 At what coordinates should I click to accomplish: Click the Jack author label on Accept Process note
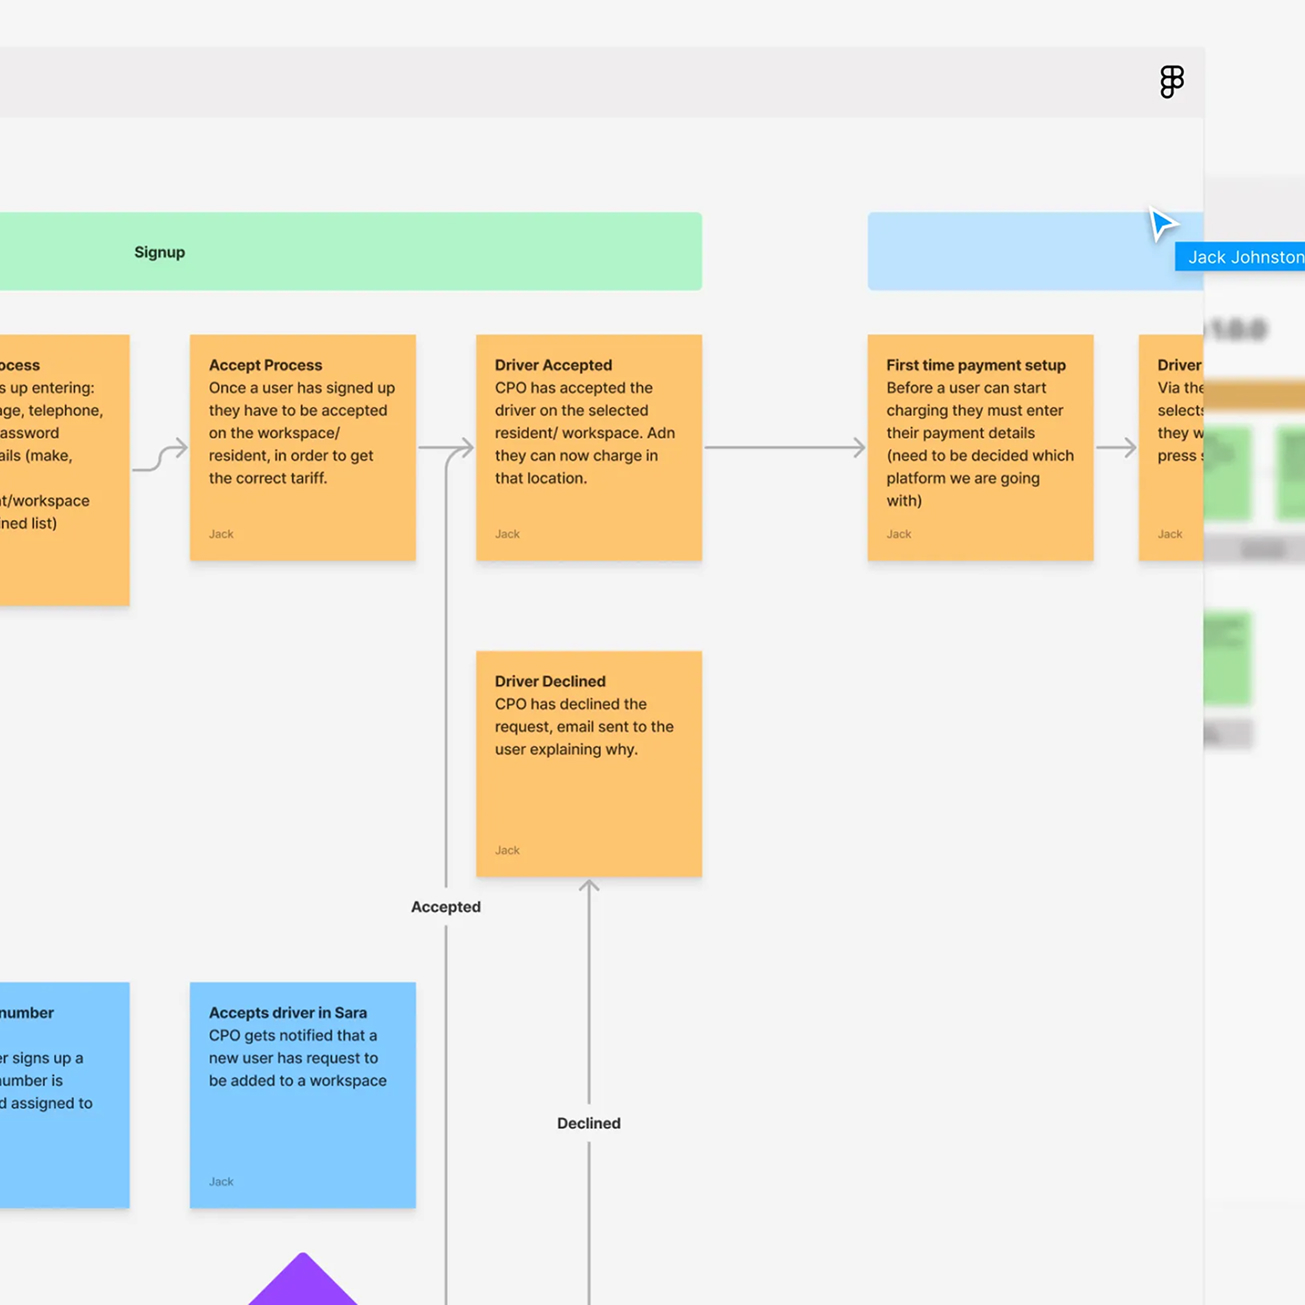click(x=220, y=534)
